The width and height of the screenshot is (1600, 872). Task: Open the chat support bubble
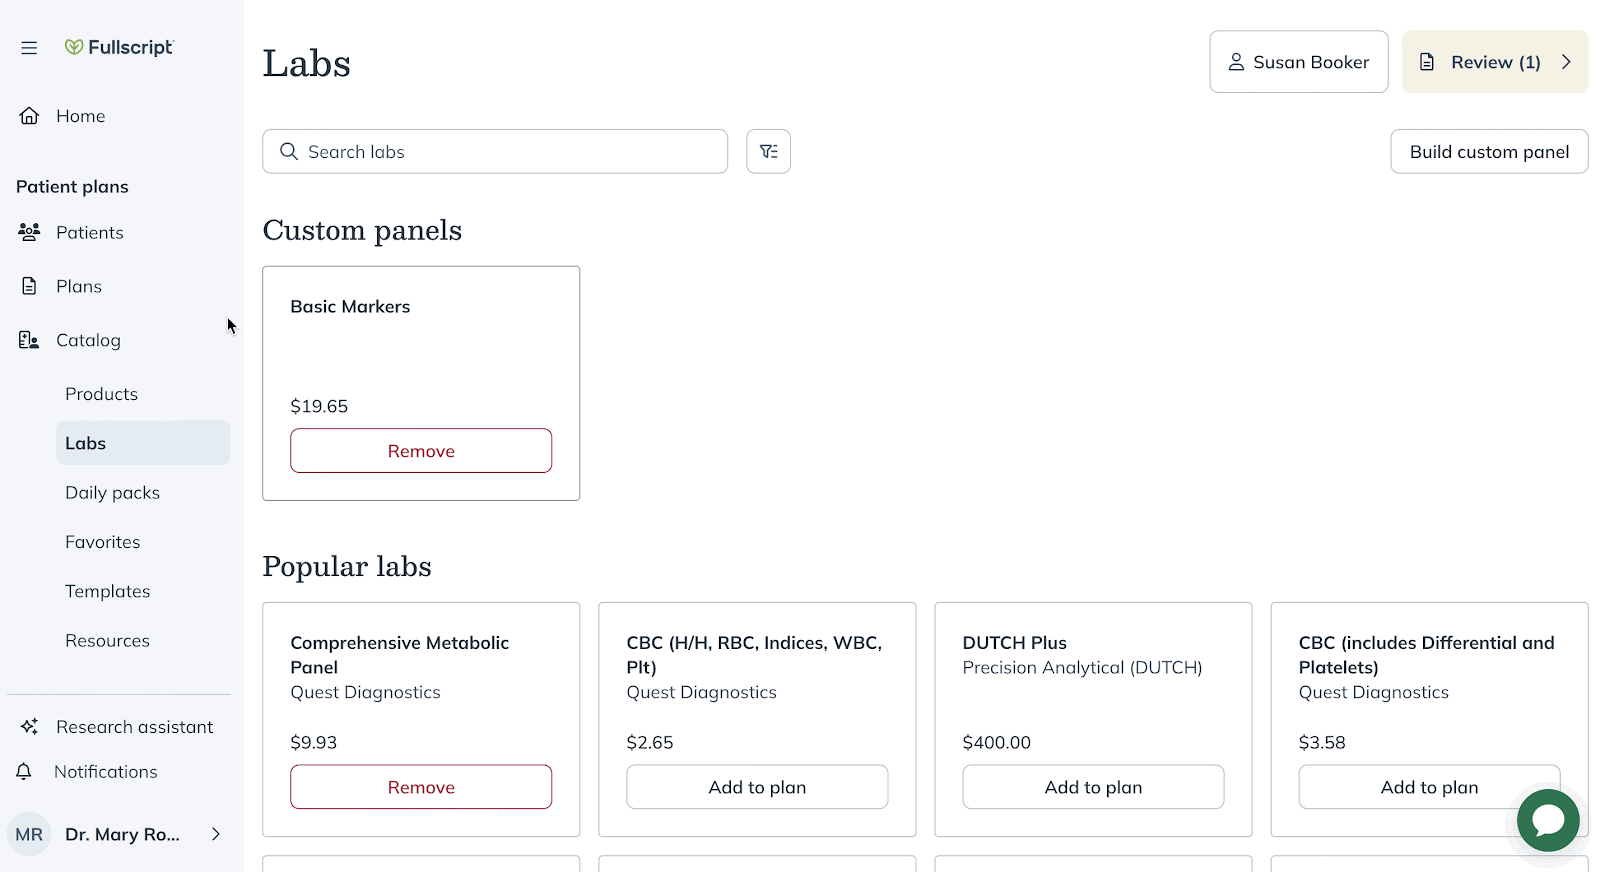pos(1548,820)
